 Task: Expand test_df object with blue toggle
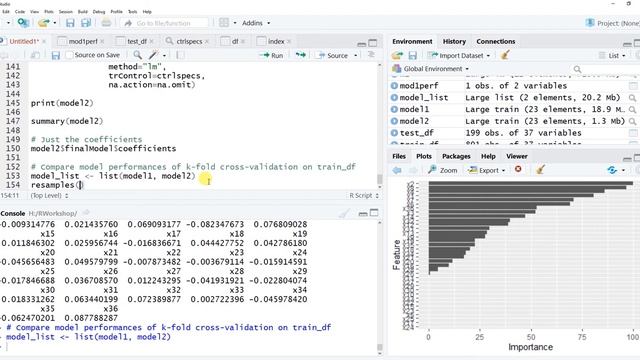tap(394, 133)
